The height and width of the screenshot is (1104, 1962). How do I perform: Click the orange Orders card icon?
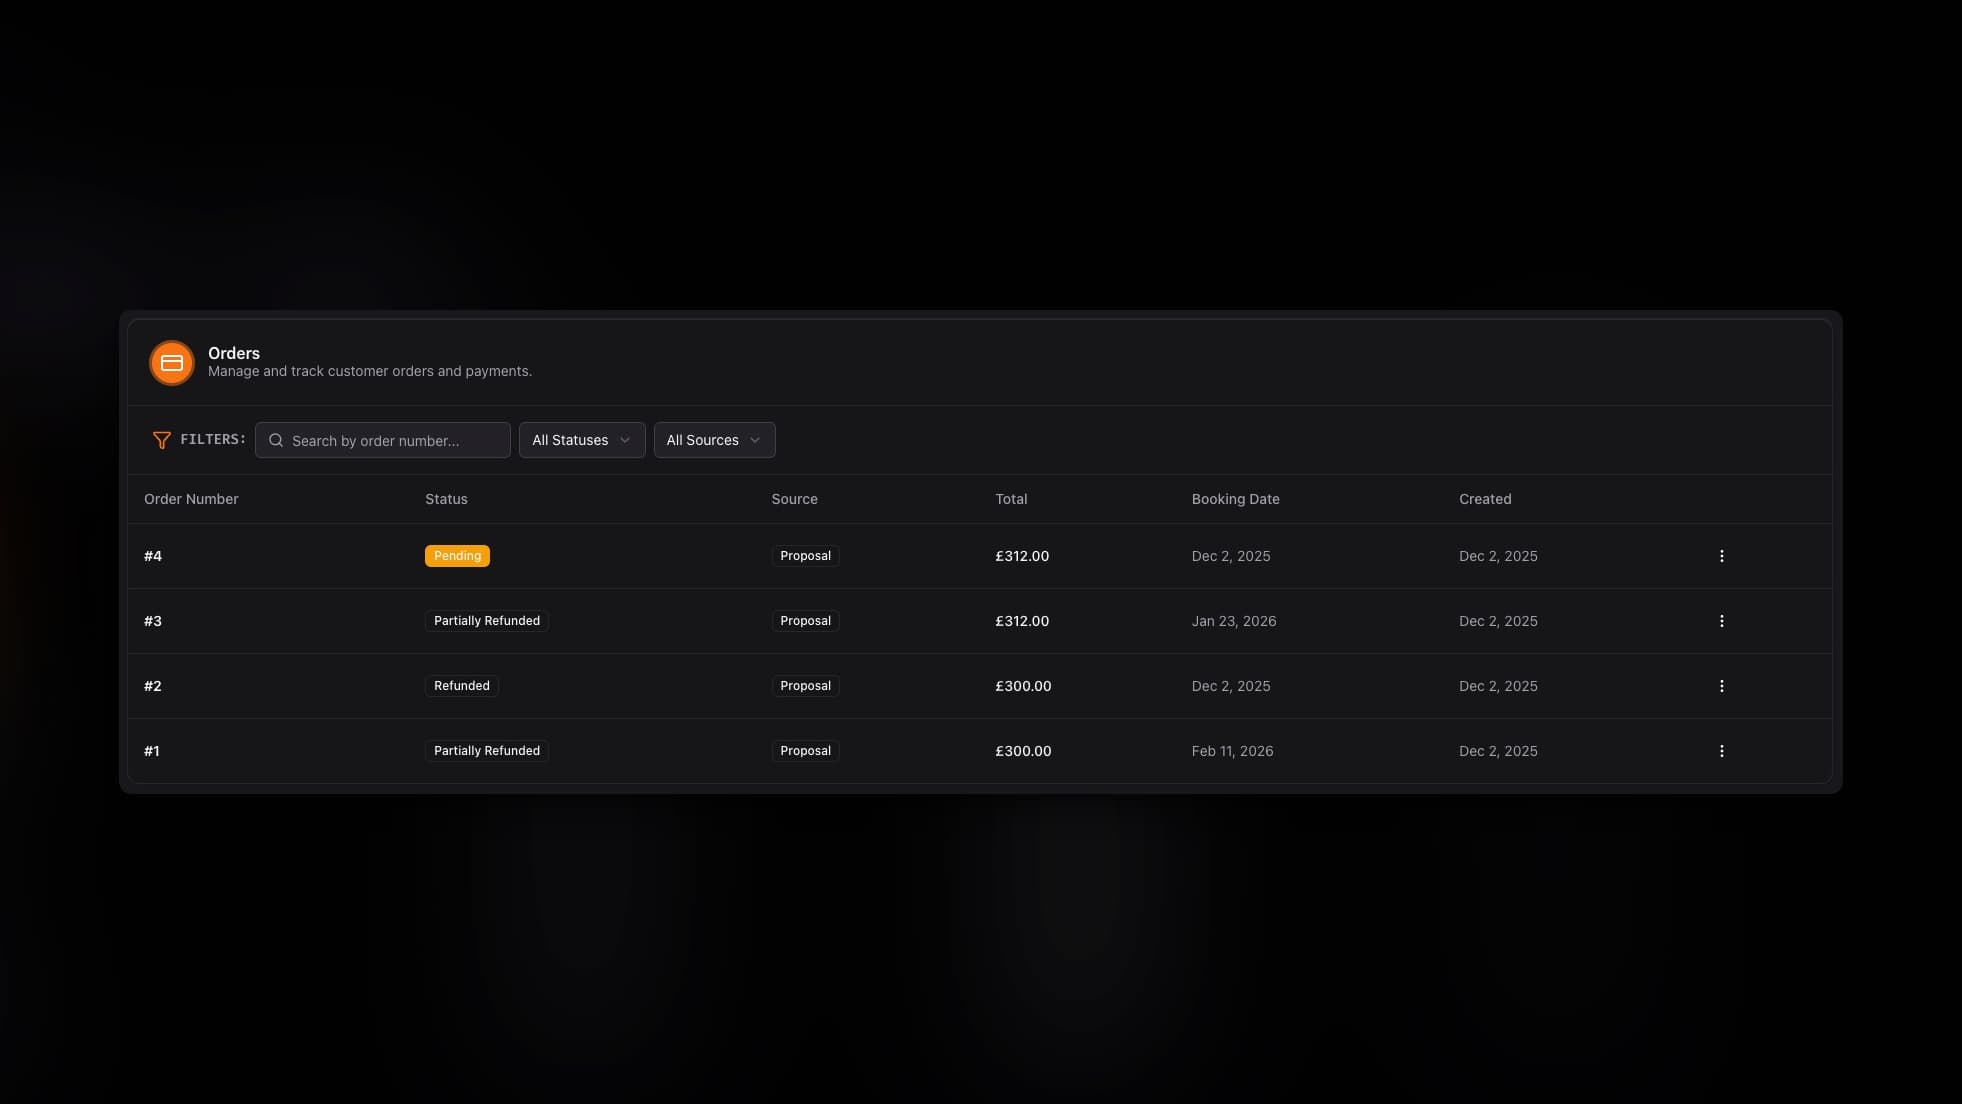tap(172, 363)
